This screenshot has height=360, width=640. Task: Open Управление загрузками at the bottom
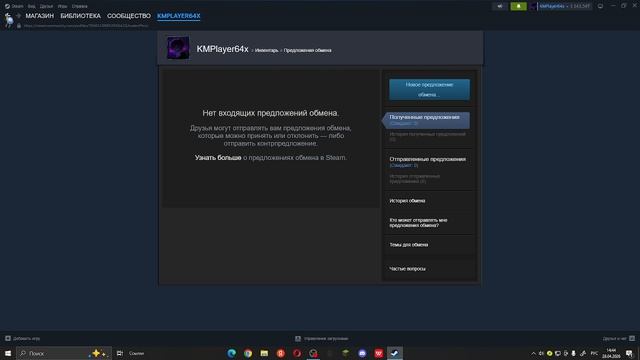point(326,338)
